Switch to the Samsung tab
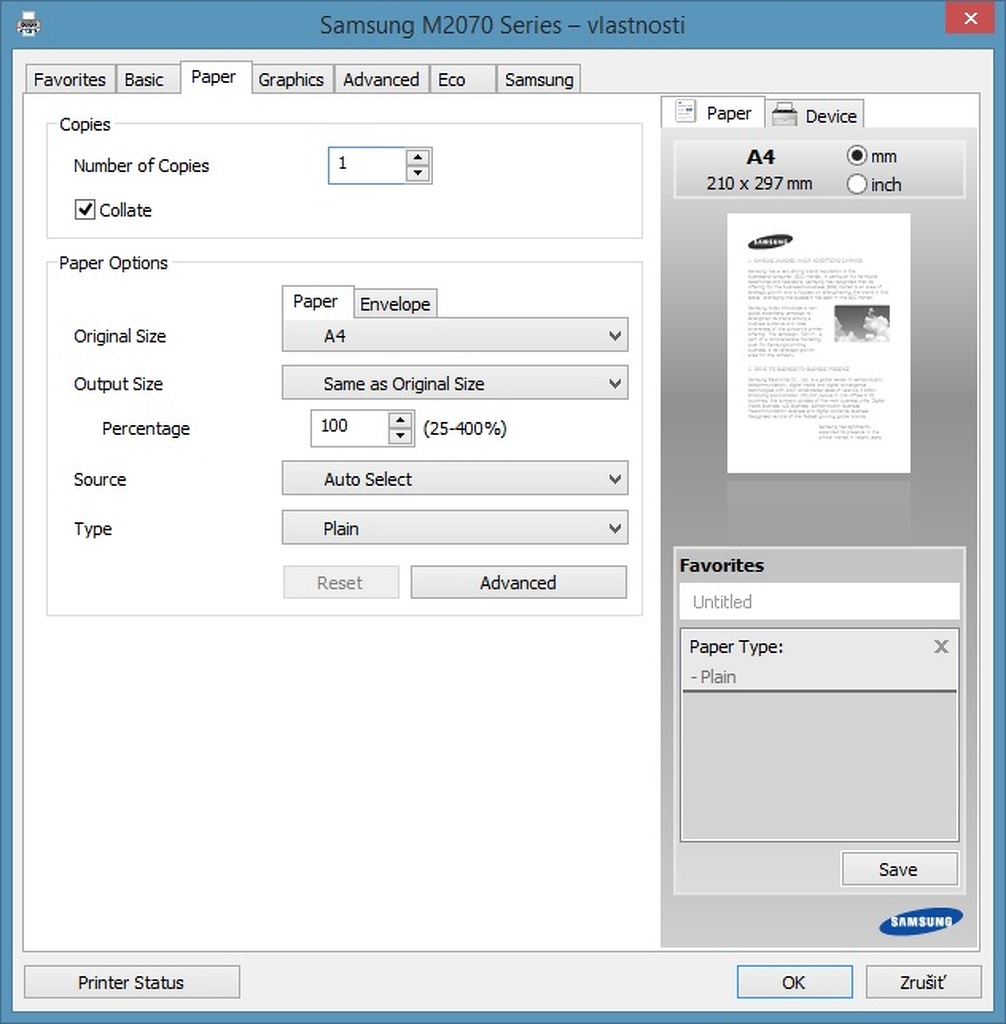Screen dimensions: 1006x1024 (x=538, y=80)
